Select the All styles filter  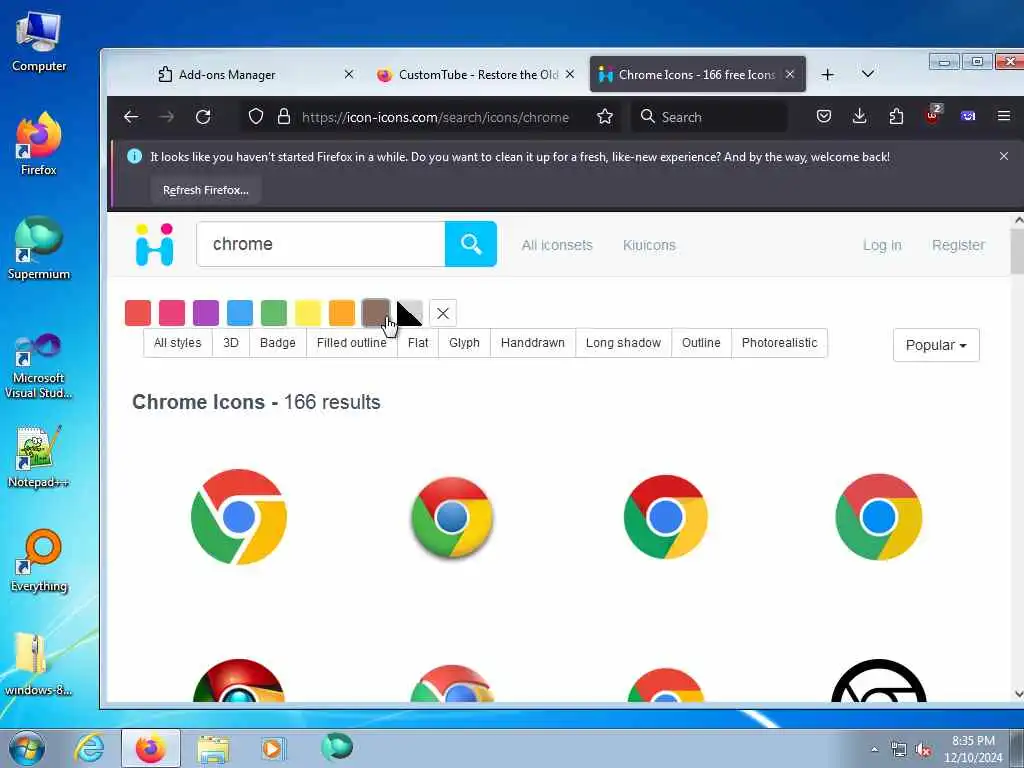pos(178,343)
